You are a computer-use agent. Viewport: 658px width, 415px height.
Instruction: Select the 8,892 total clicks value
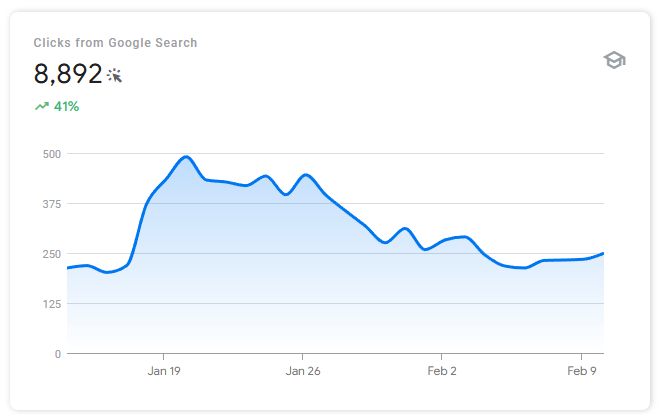click(x=68, y=74)
